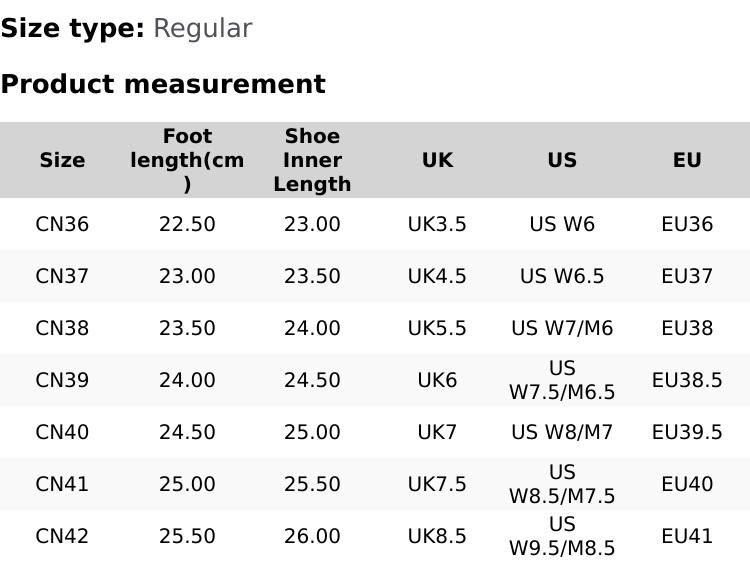Image resolution: width=750 pixels, height=562 pixels.
Task: Click the US W8/M7 cell
Action: pos(562,432)
